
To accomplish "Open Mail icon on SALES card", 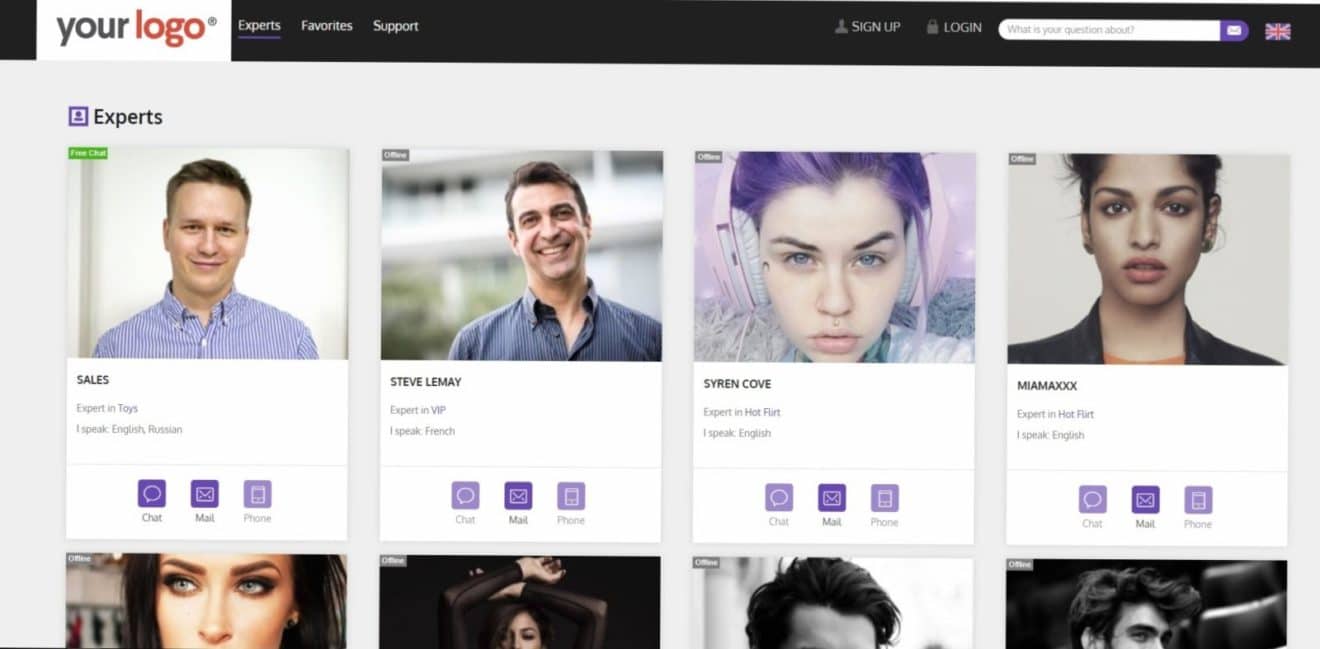I will pos(205,494).
